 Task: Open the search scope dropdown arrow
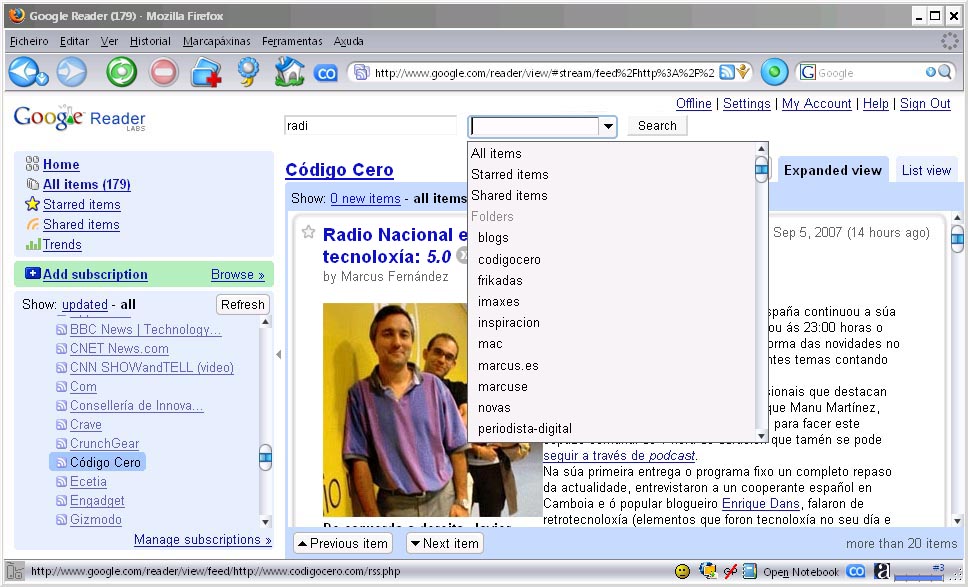point(608,127)
